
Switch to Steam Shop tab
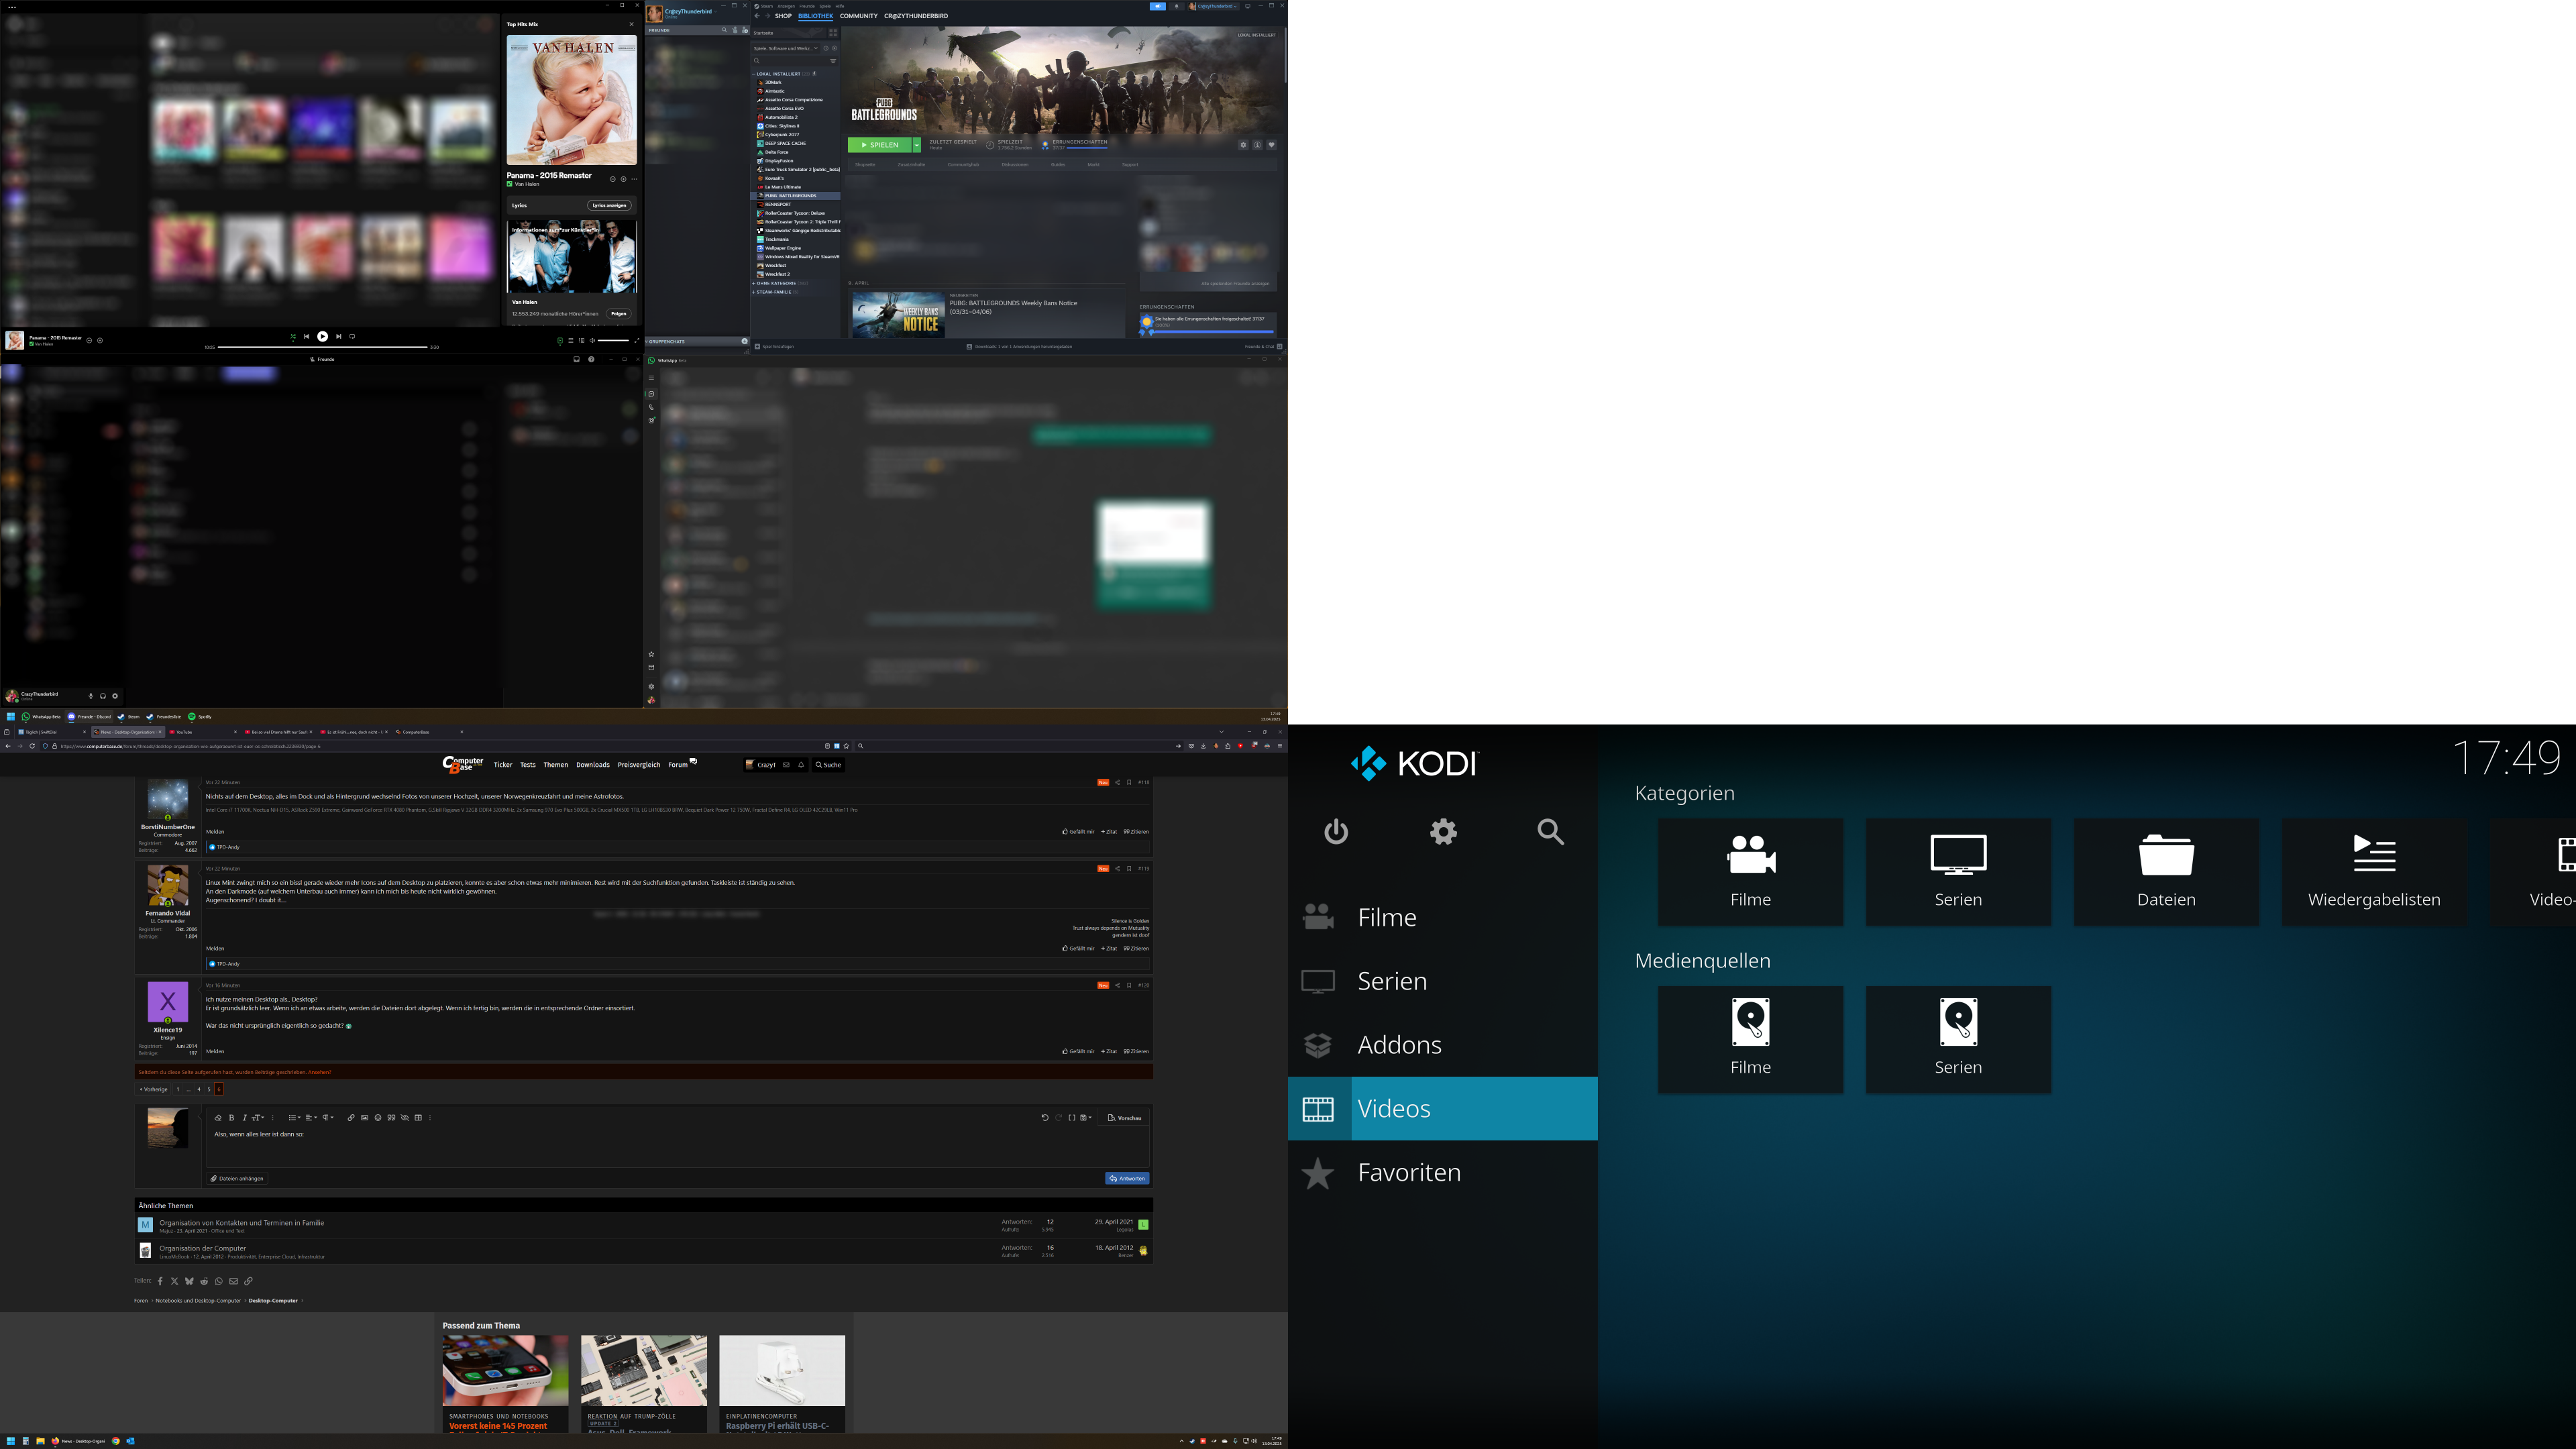(x=783, y=16)
